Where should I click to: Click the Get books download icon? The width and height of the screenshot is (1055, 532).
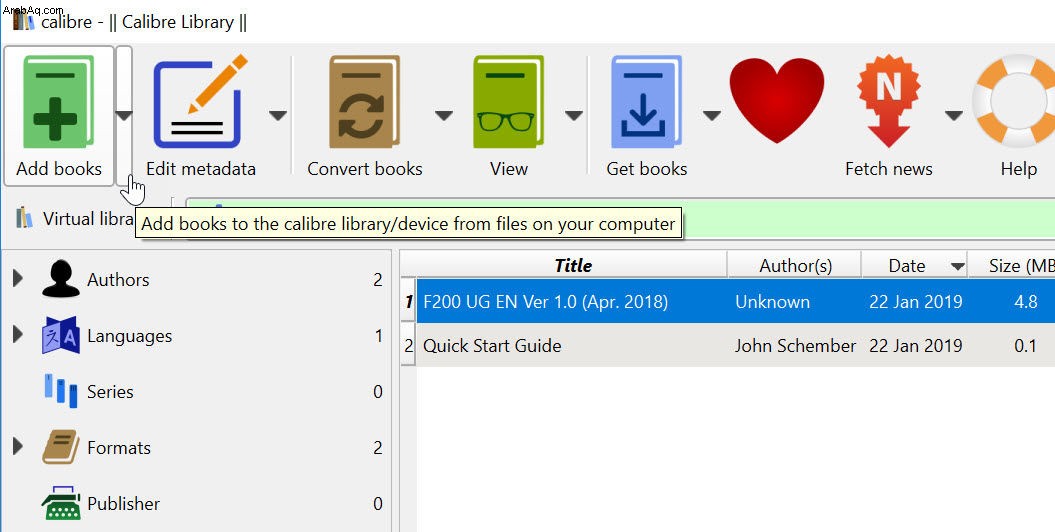646,102
